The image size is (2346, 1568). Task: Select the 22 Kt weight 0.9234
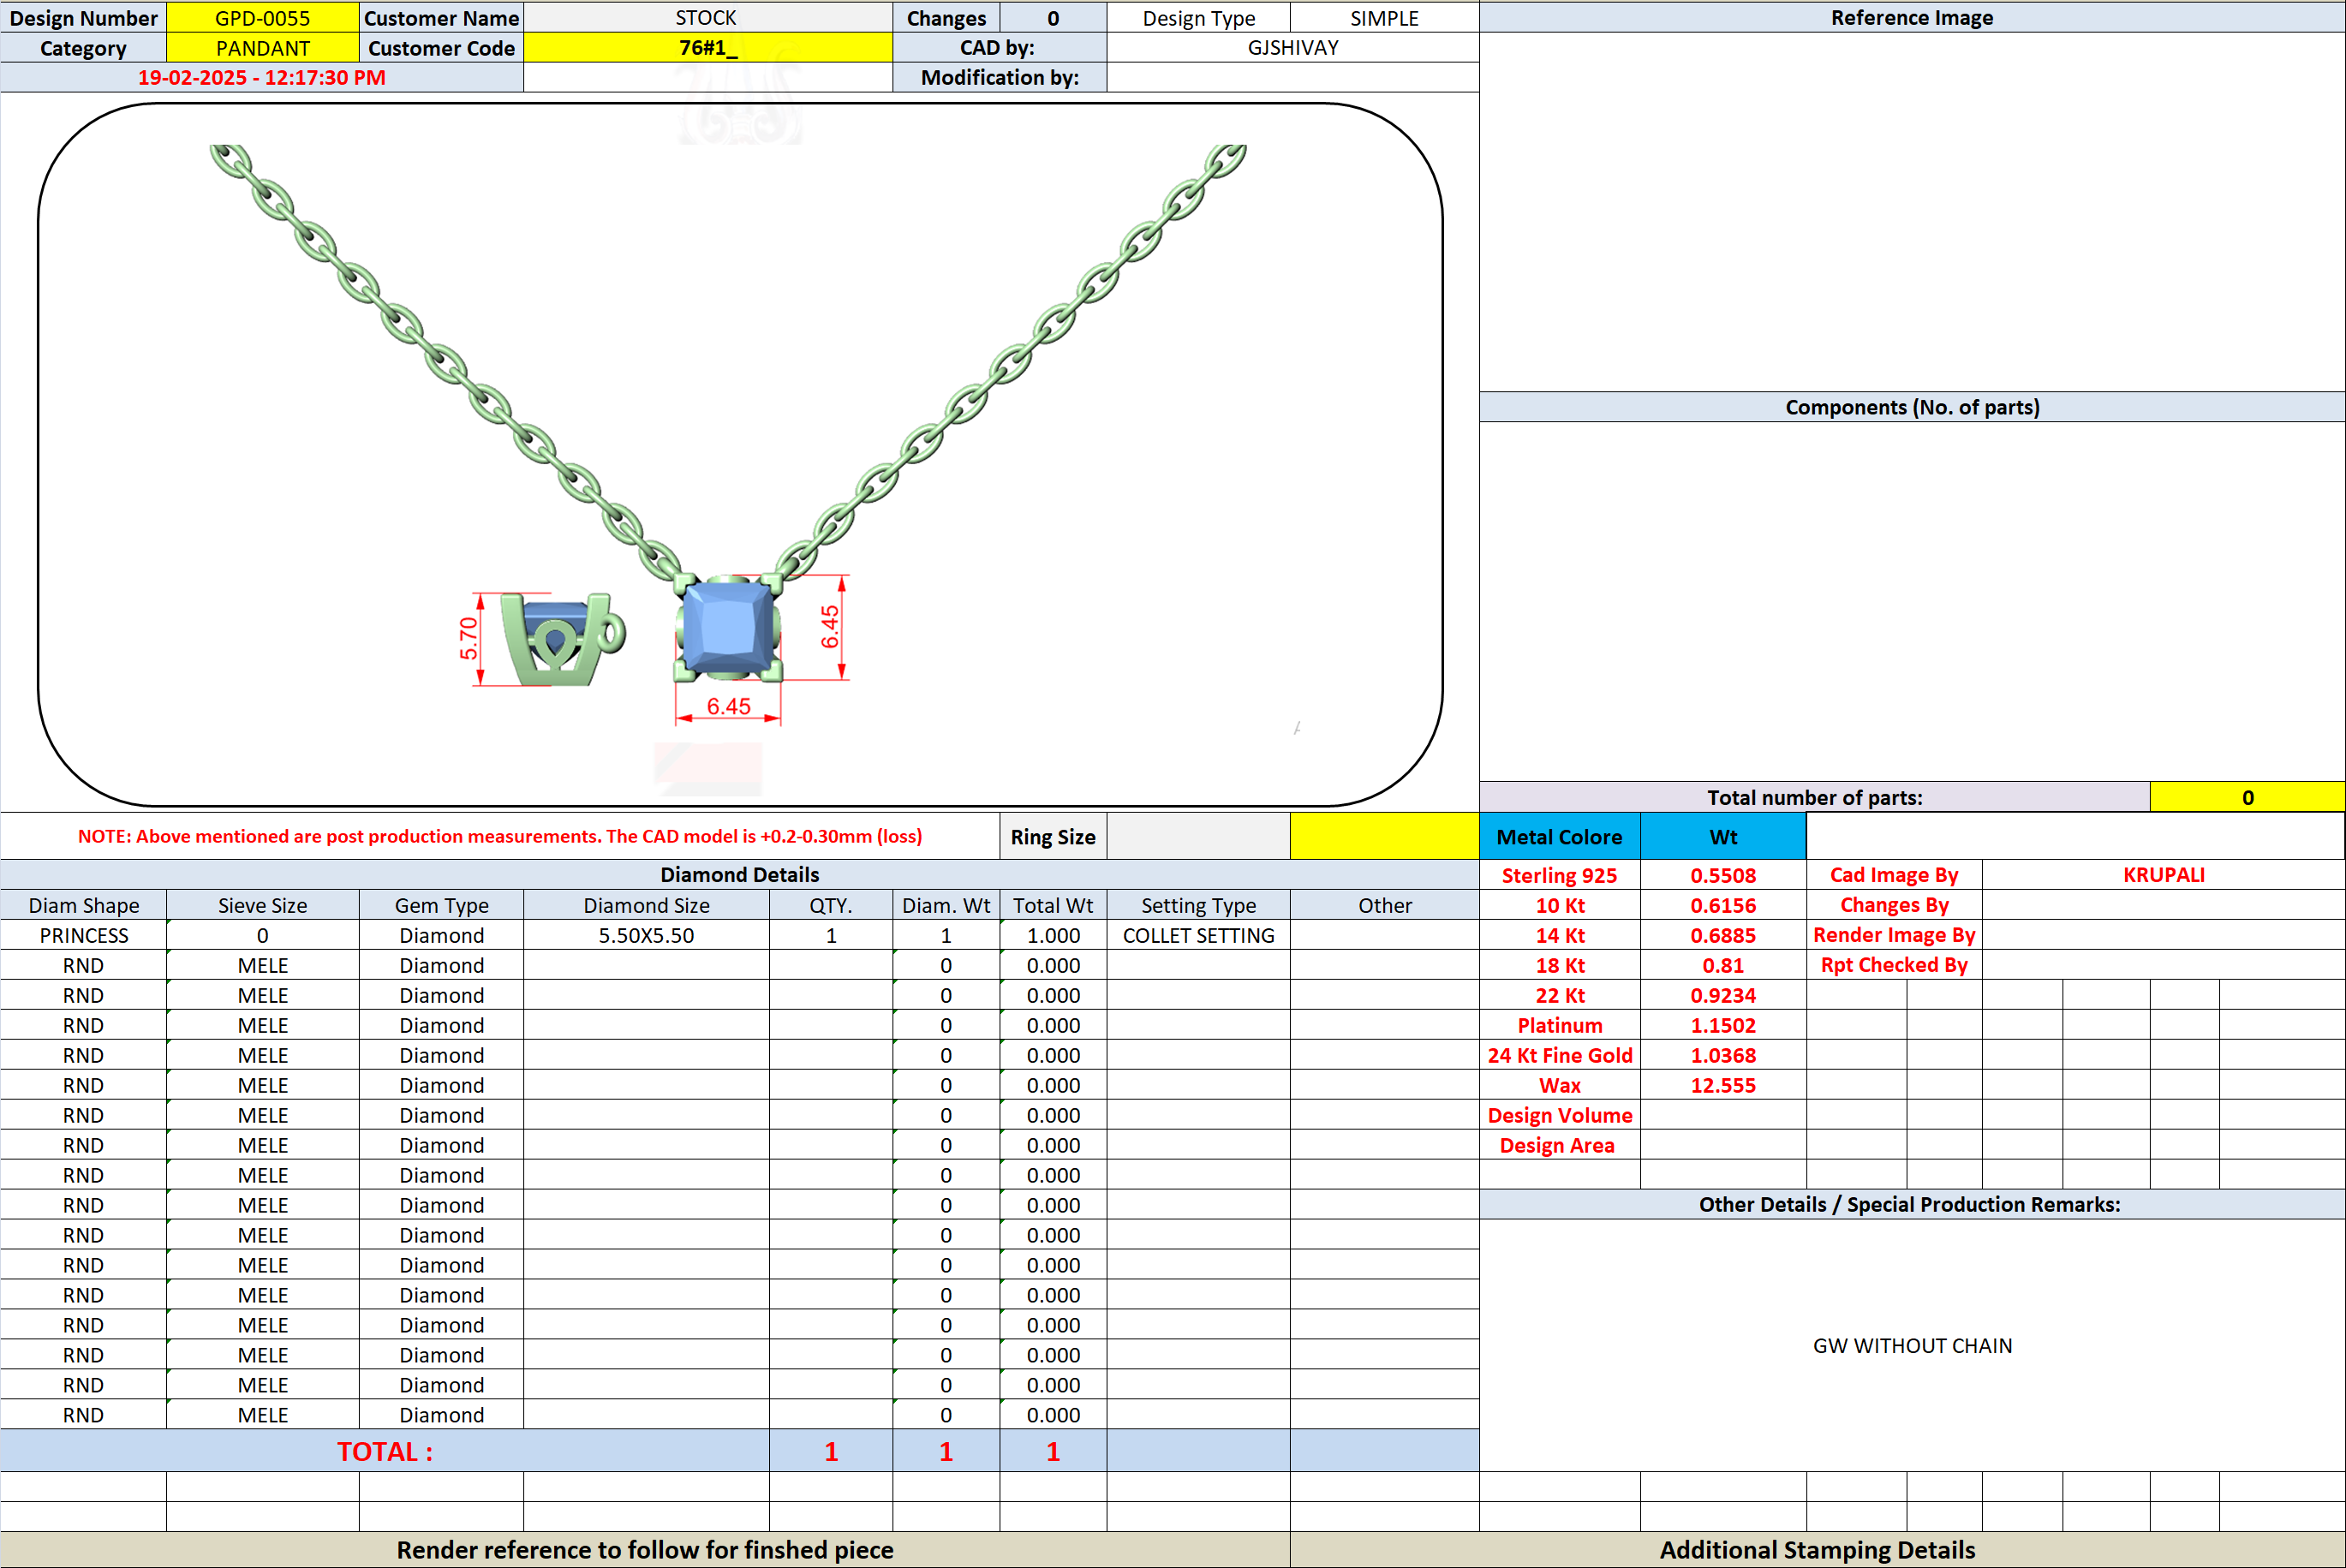click(x=1723, y=995)
